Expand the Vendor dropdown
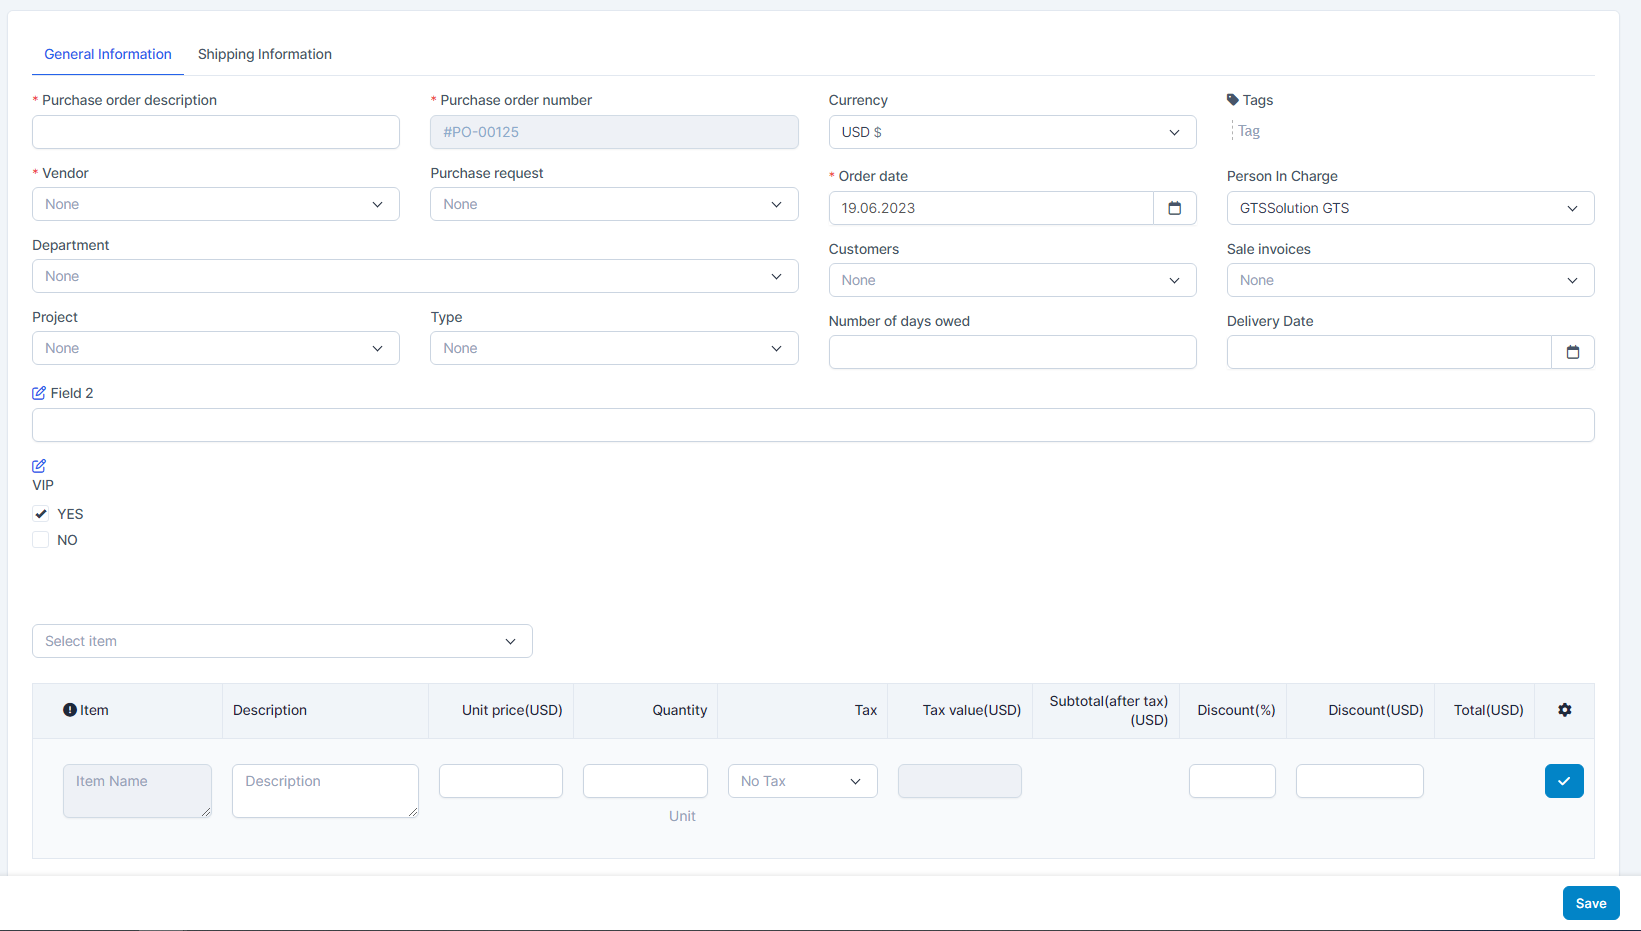 tap(216, 204)
